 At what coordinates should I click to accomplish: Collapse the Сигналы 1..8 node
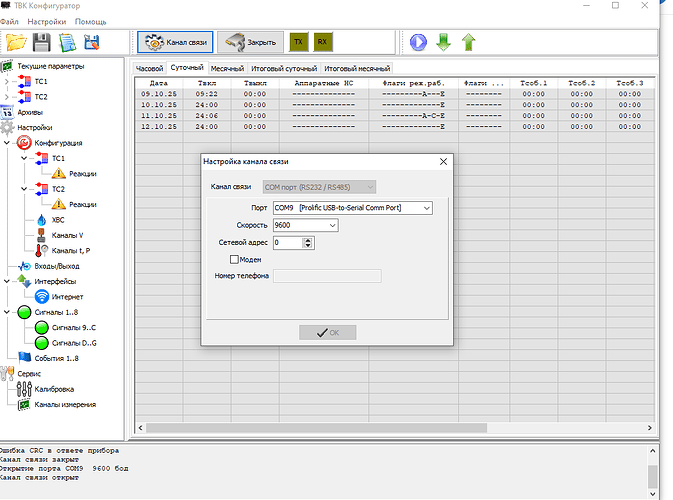[7, 312]
